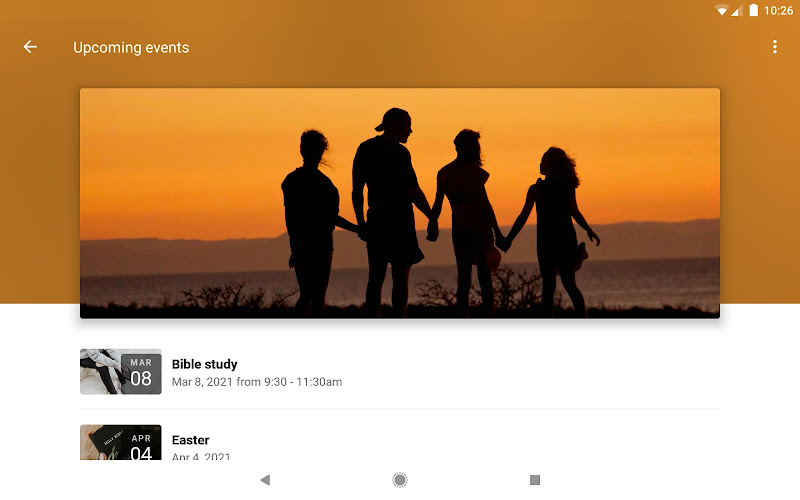Tap the APR 04 date badge

coord(141,445)
